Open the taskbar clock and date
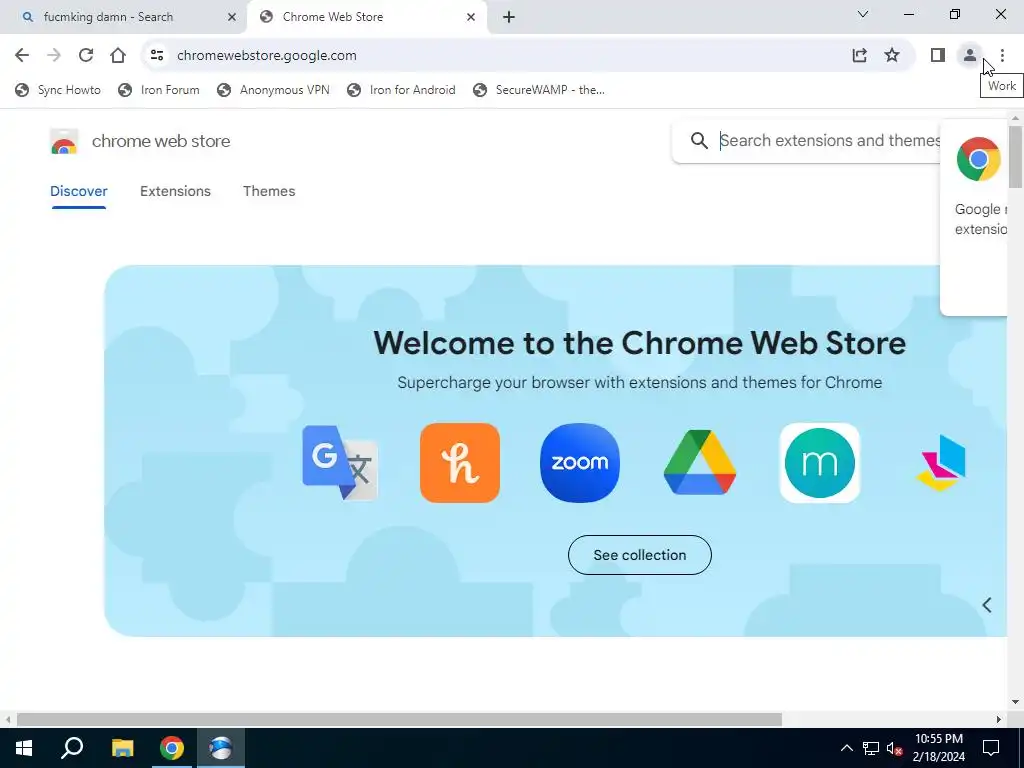 pos(938,748)
